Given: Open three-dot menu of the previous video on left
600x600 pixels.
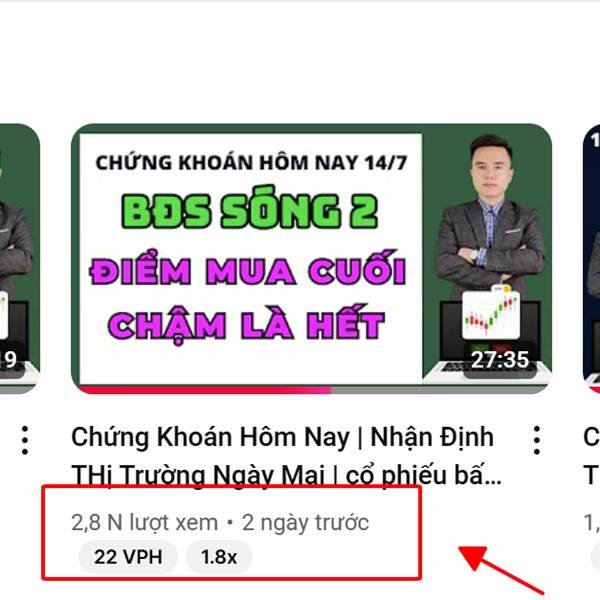Looking at the screenshot, I should [x=25, y=440].
